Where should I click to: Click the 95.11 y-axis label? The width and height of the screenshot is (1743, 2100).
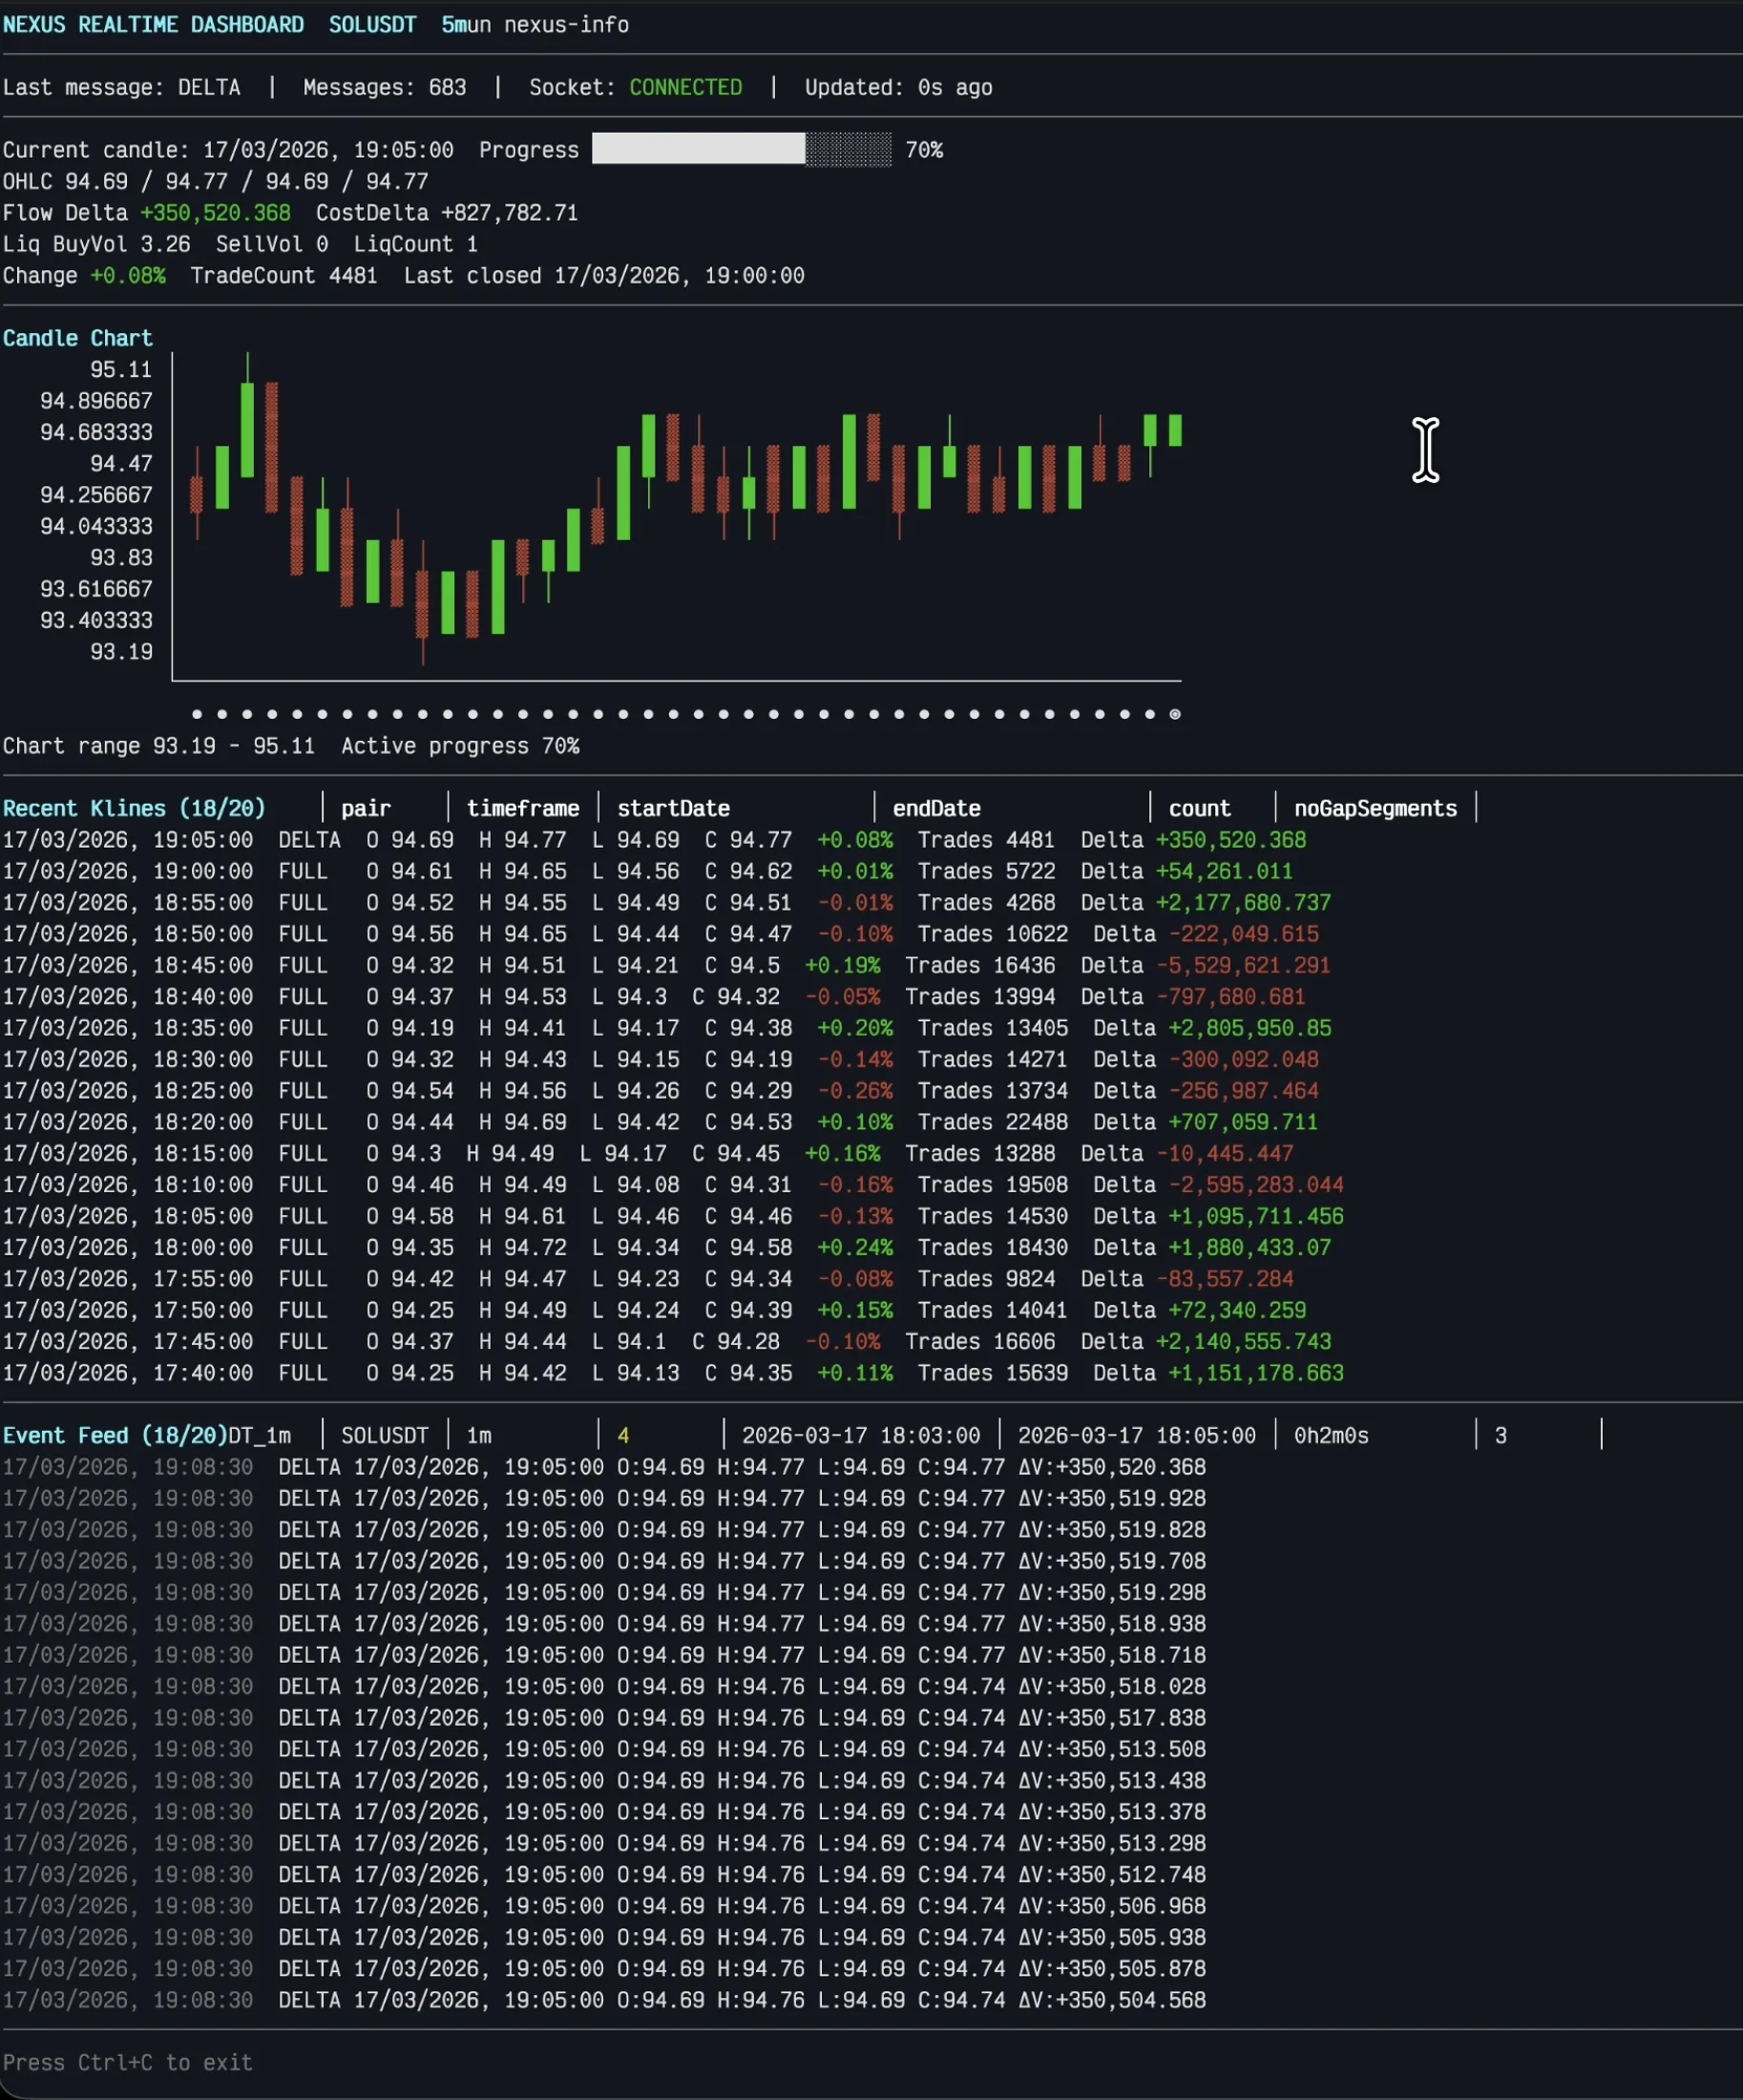point(121,369)
